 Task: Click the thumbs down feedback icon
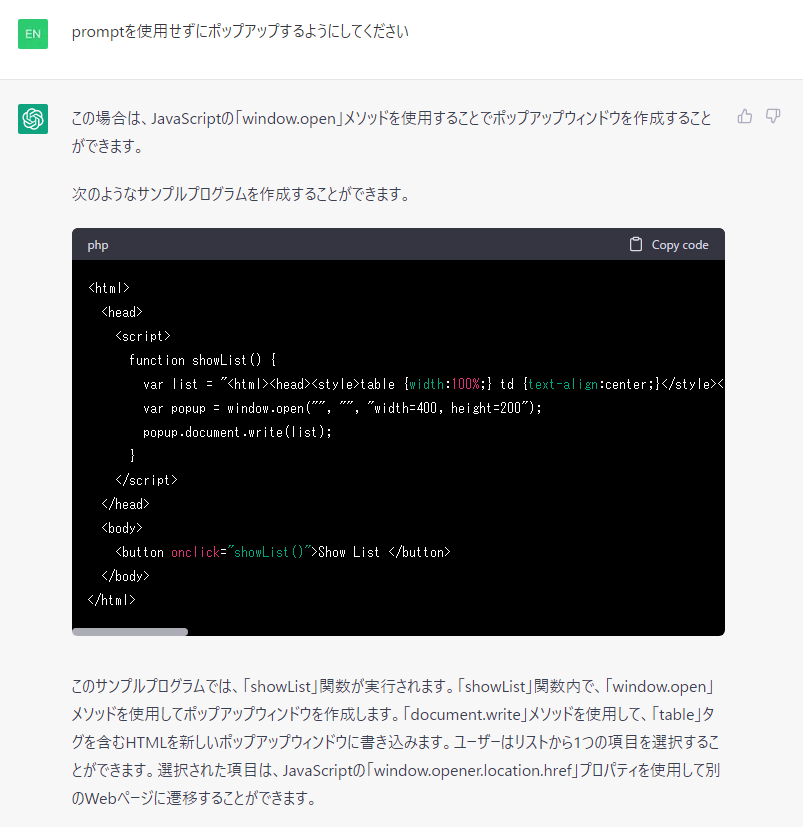(773, 116)
